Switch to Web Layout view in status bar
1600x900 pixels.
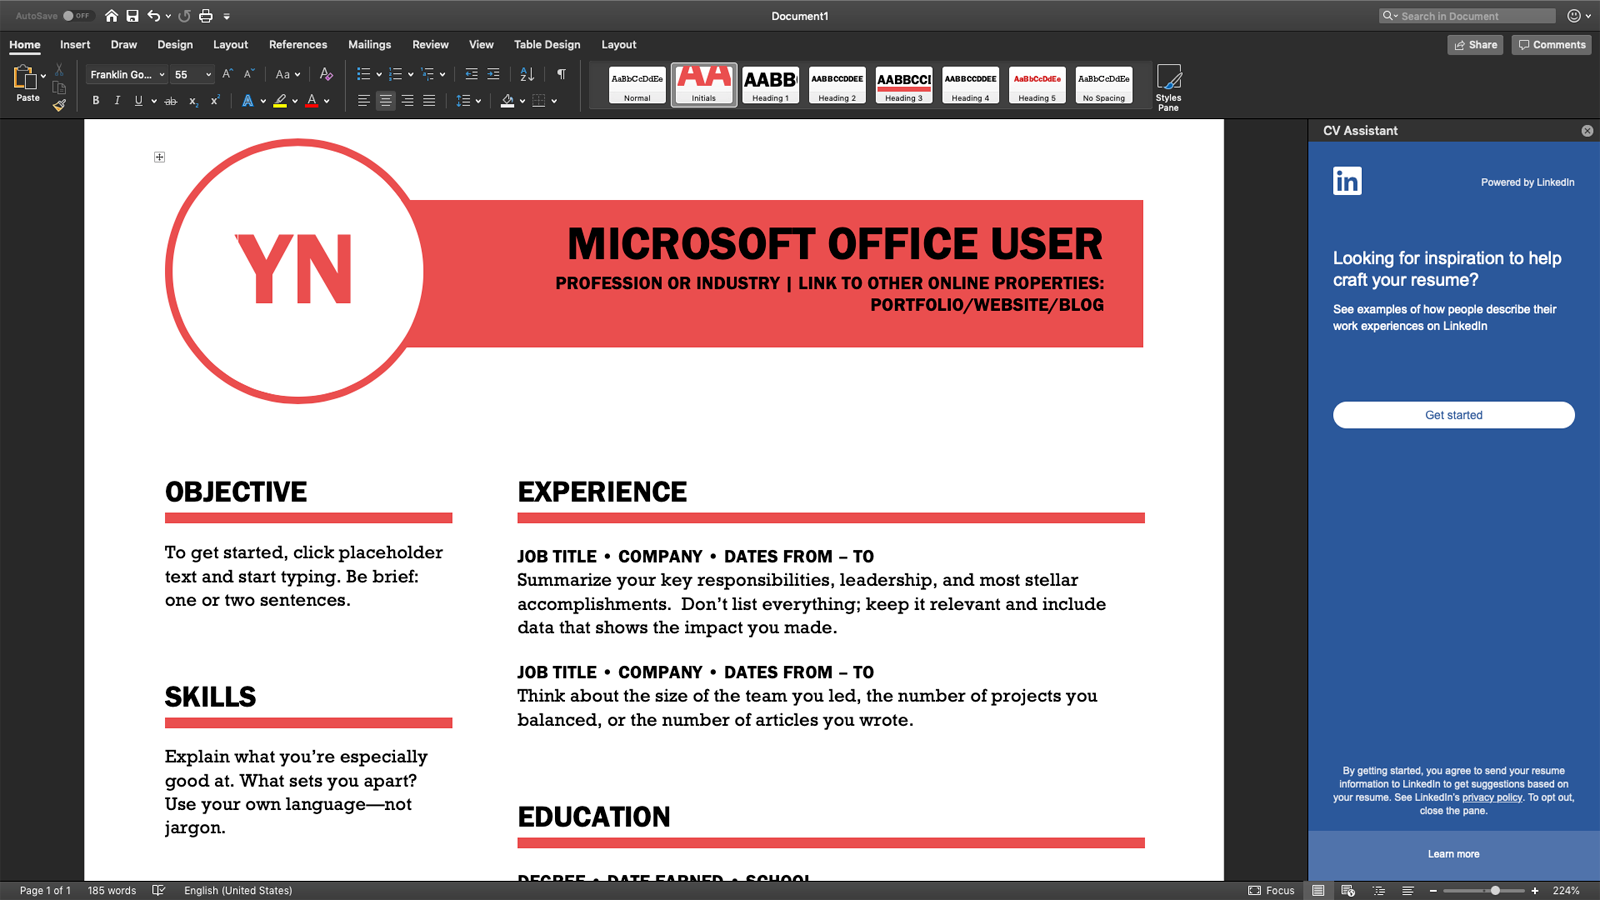pos(1348,890)
